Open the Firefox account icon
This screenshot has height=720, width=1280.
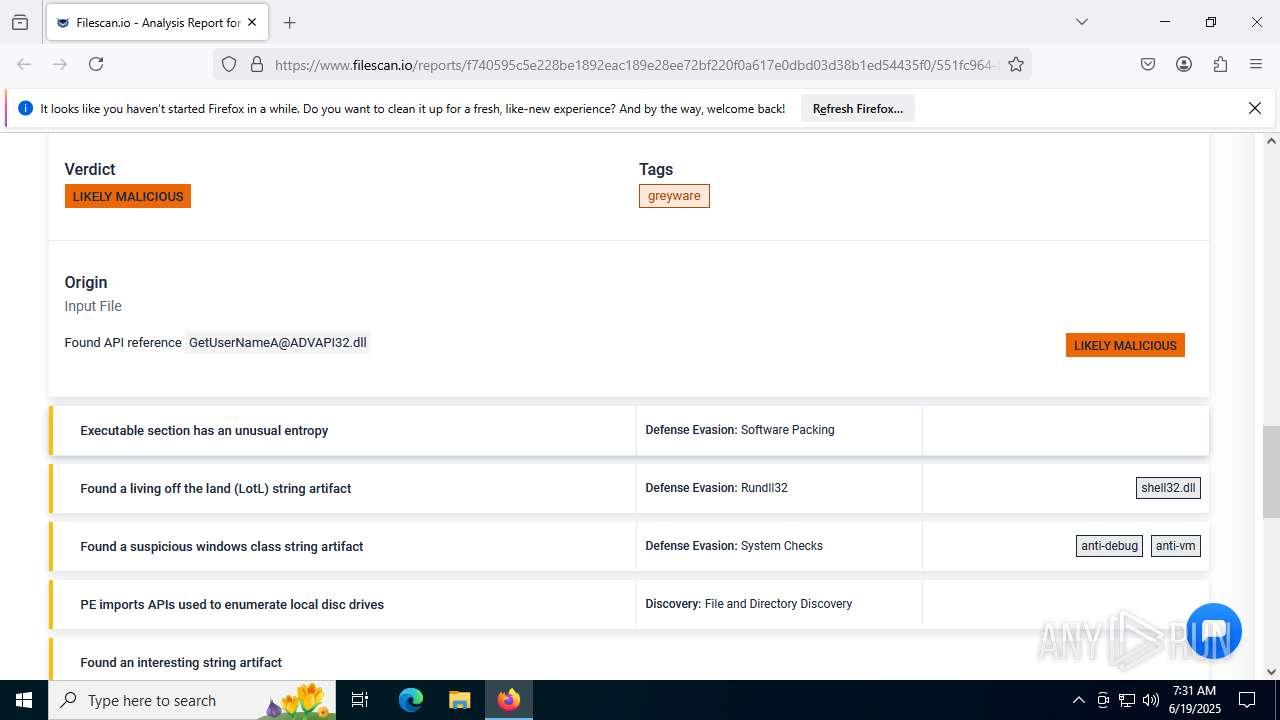click(x=1184, y=64)
